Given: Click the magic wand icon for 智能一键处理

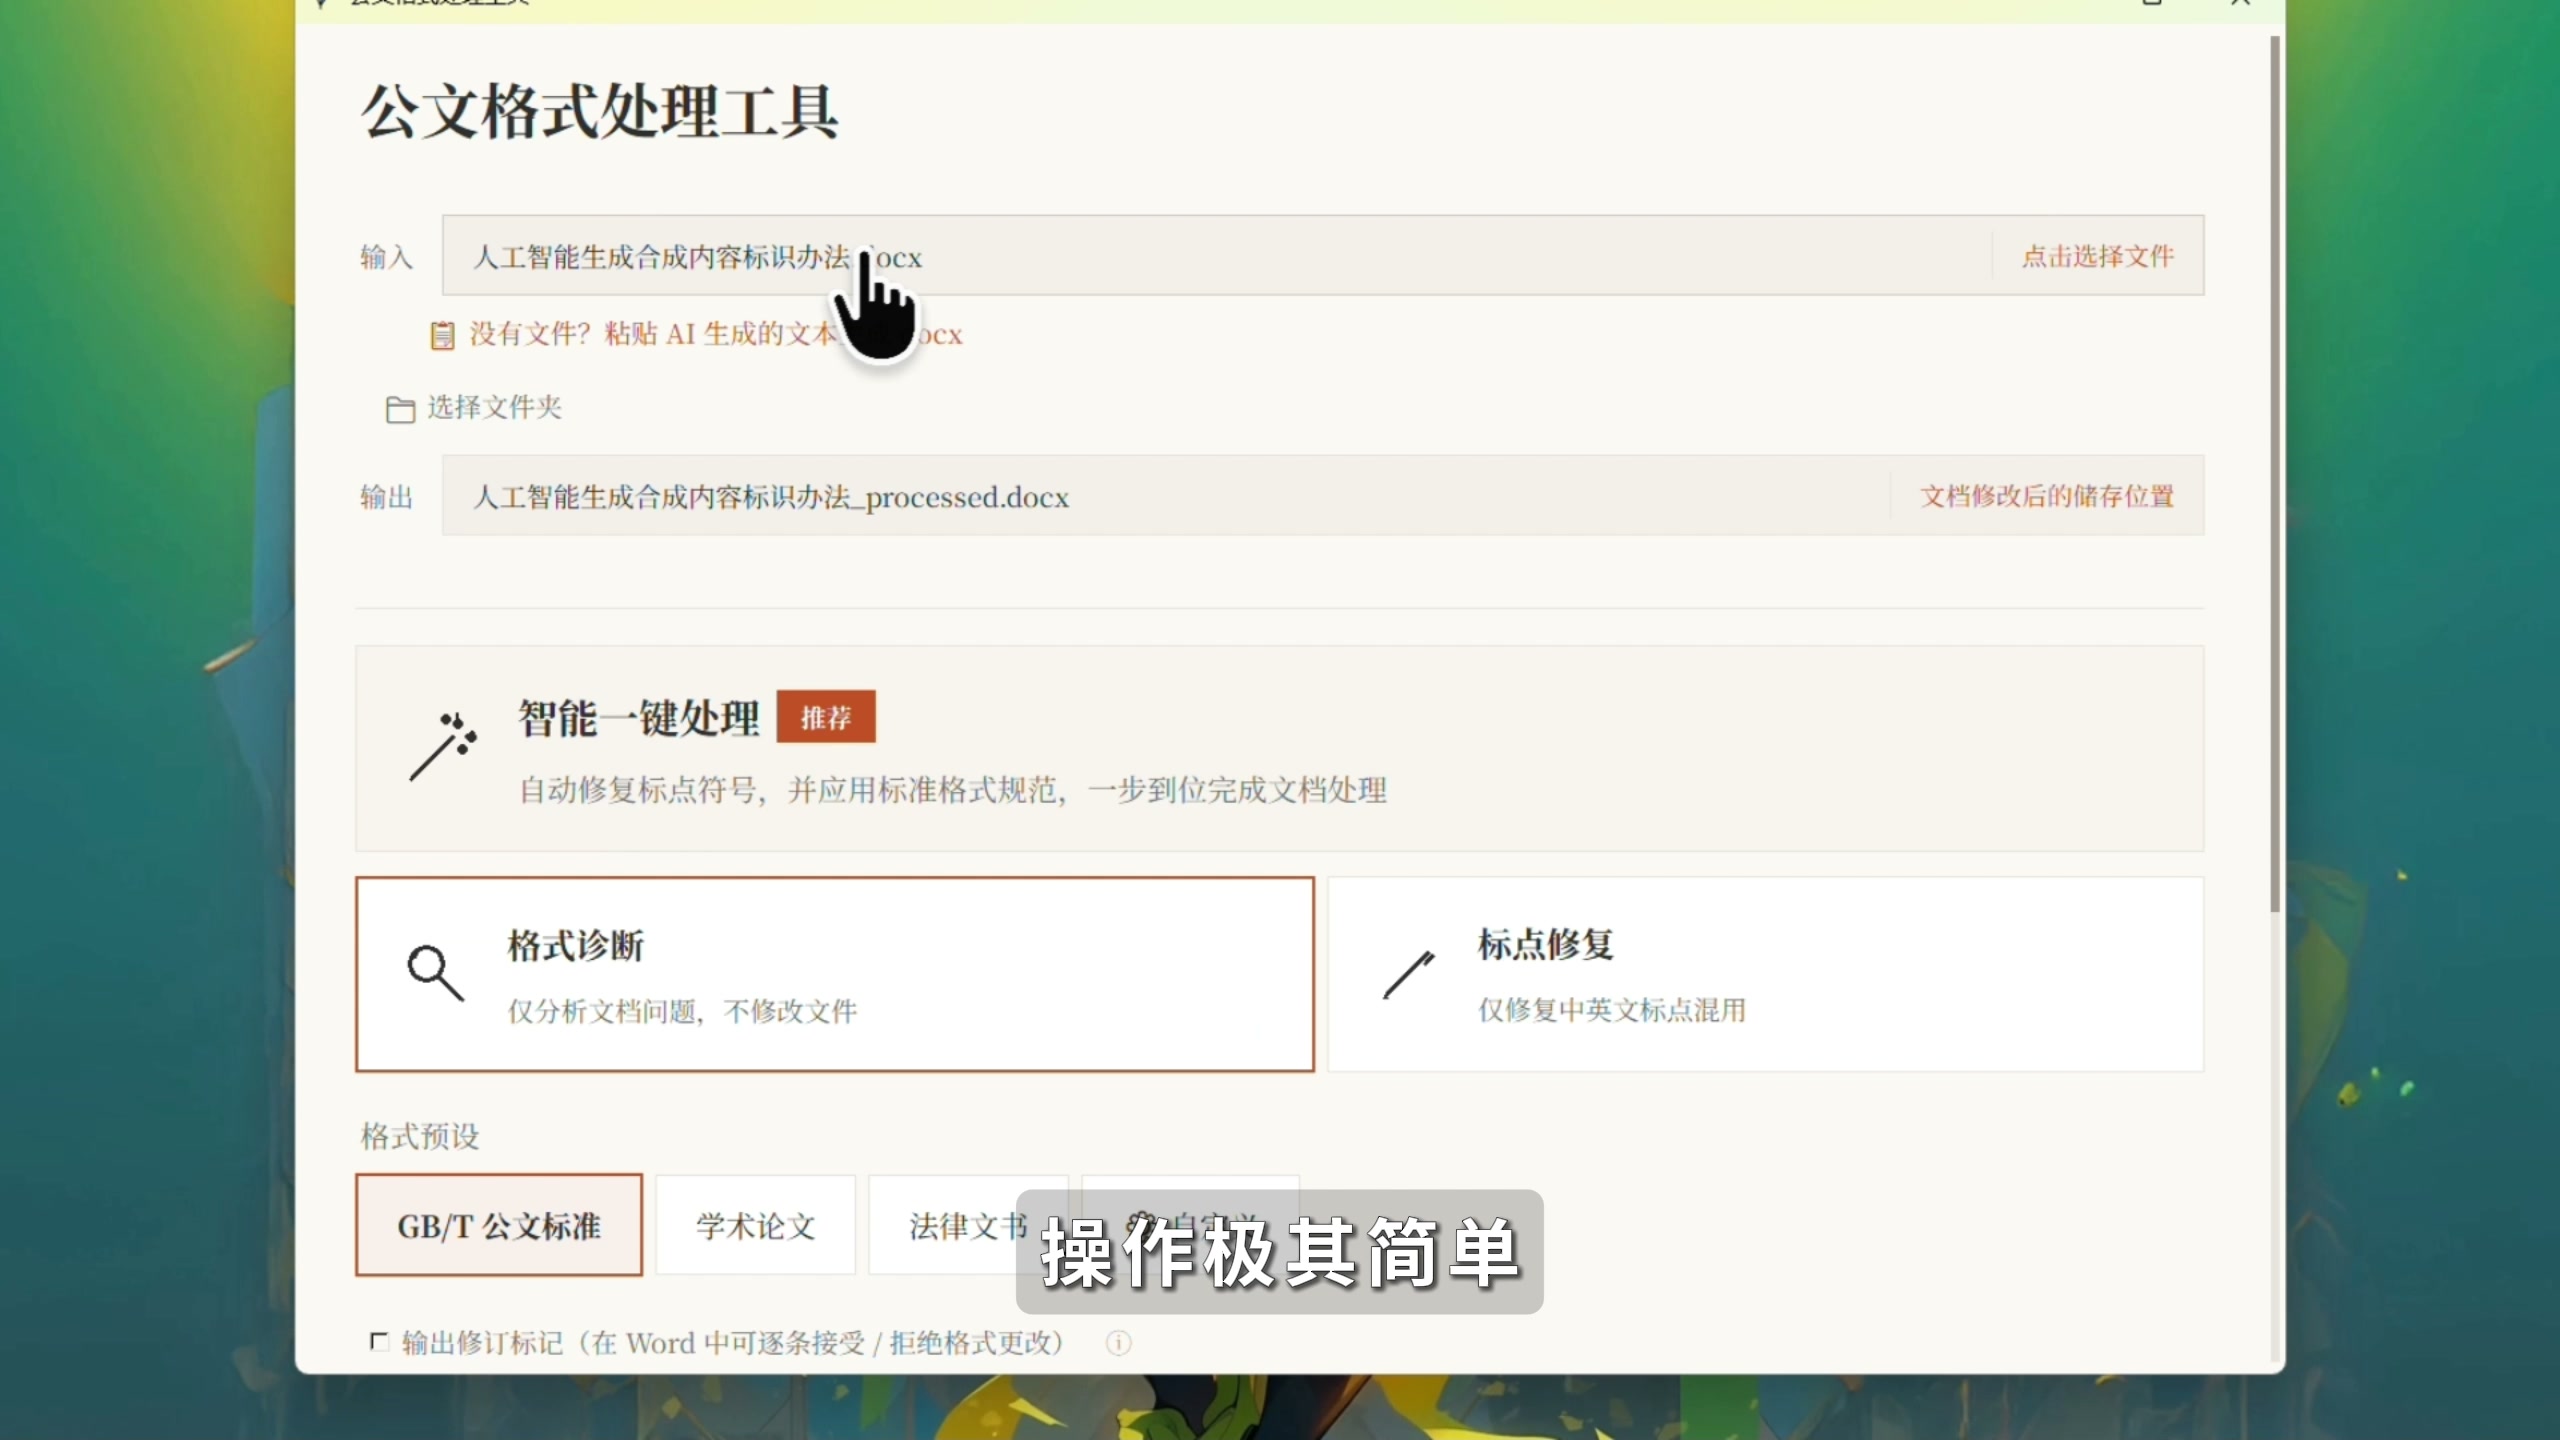Looking at the screenshot, I should coord(443,747).
